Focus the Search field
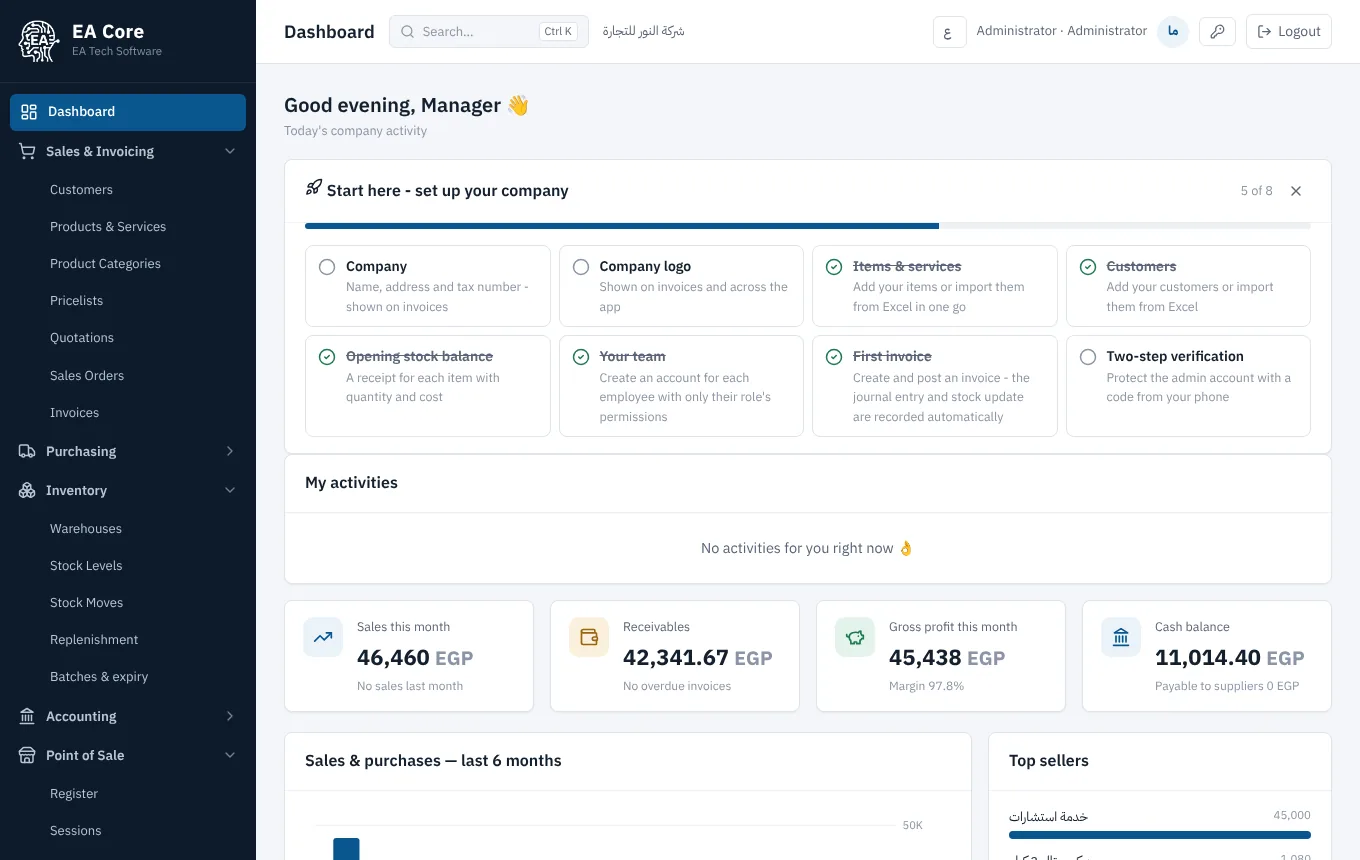1360x860 pixels. click(489, 32)
